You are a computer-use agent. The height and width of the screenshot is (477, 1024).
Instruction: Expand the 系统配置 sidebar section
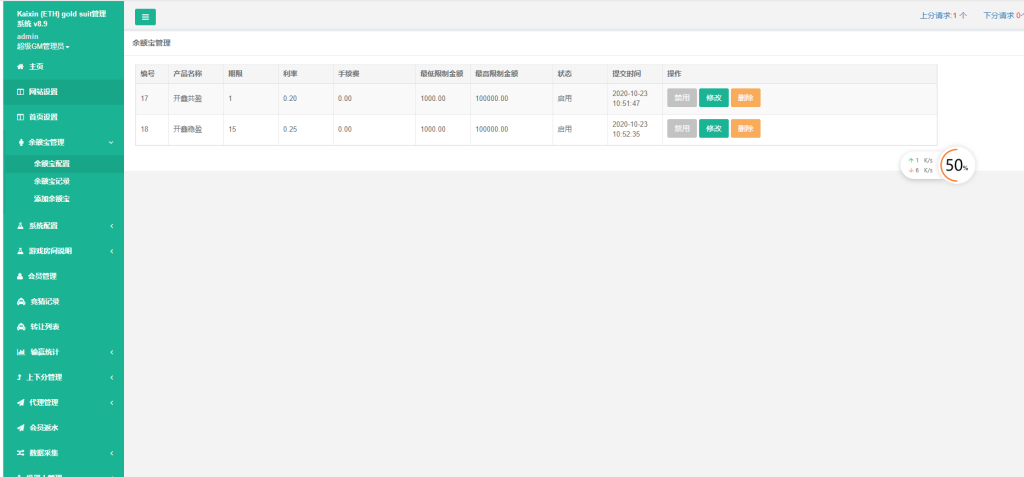60,226
